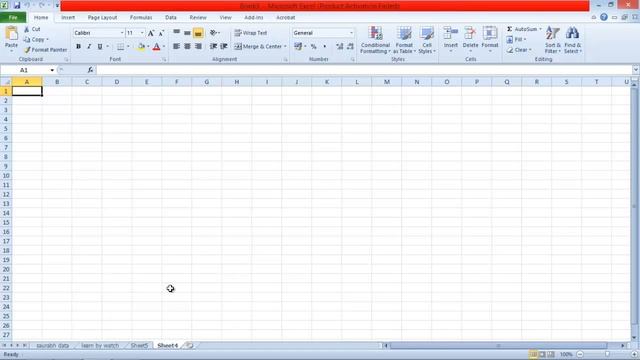Image resolution: width=640 pixels, height=360 pixels.
Task: Click the Find & Select binoculars icon
Action: click(x=572, y=33)
